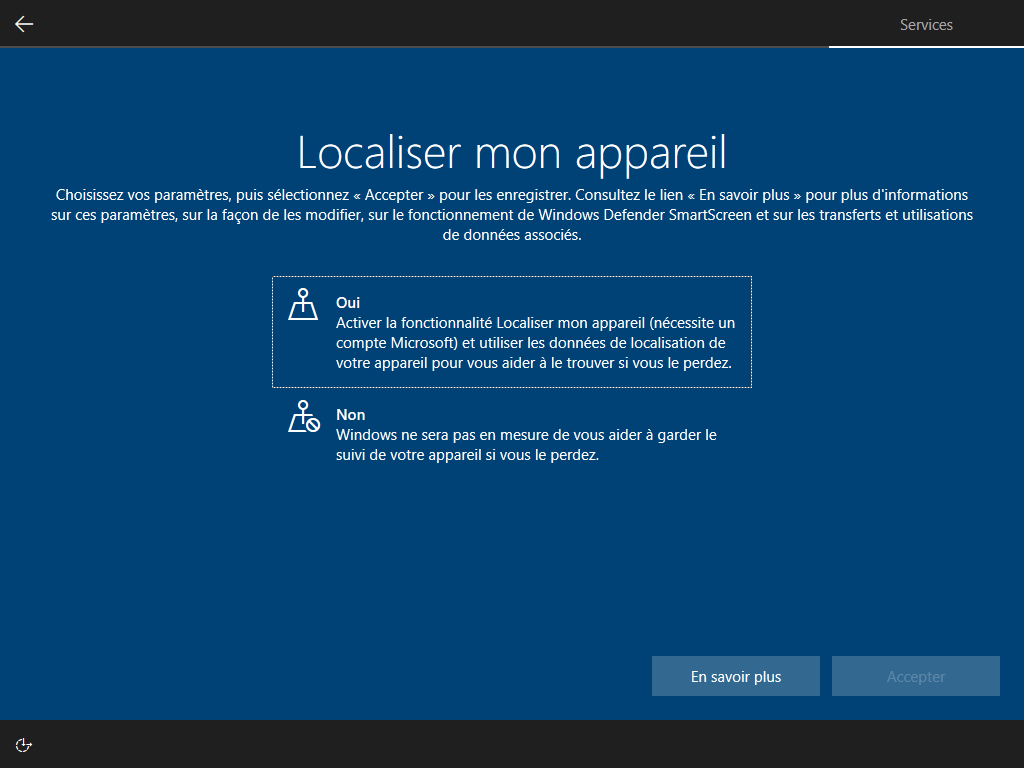Image resolution: width=1024 pixels, height=768 pixels.
Task: Click the bold "Non" label
Action: click(x=350, y=414)
